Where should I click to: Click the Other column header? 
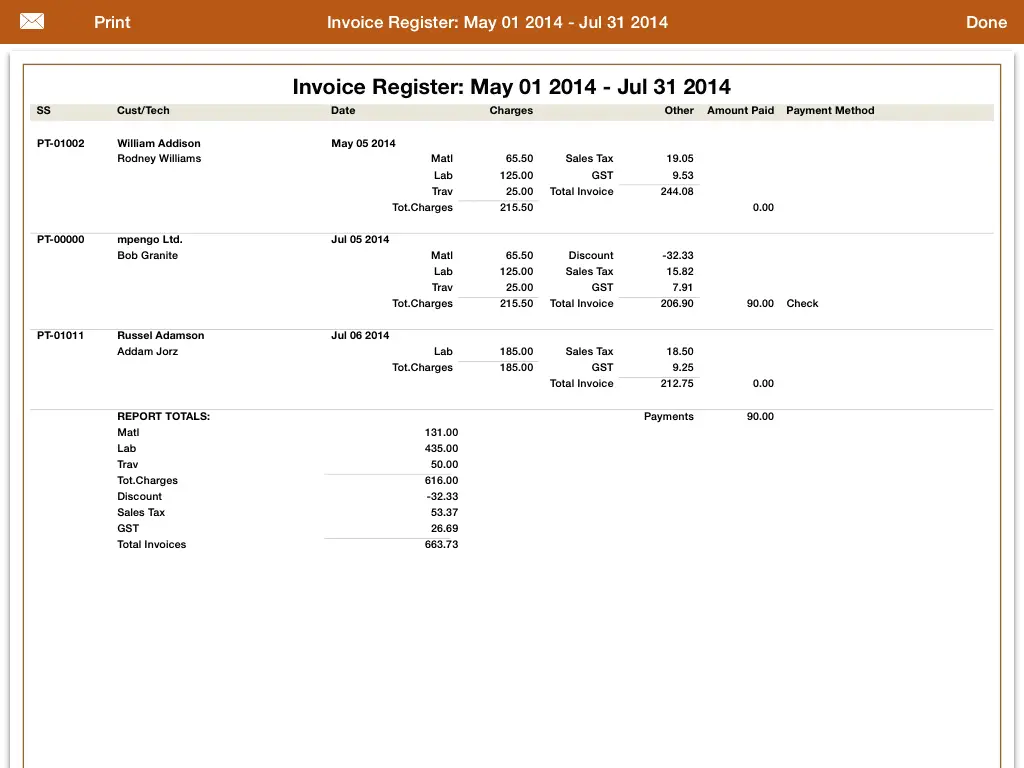(x=679, y=110)
